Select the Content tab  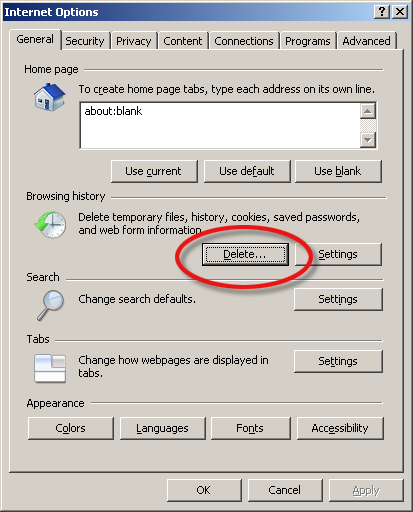point(183,41)
